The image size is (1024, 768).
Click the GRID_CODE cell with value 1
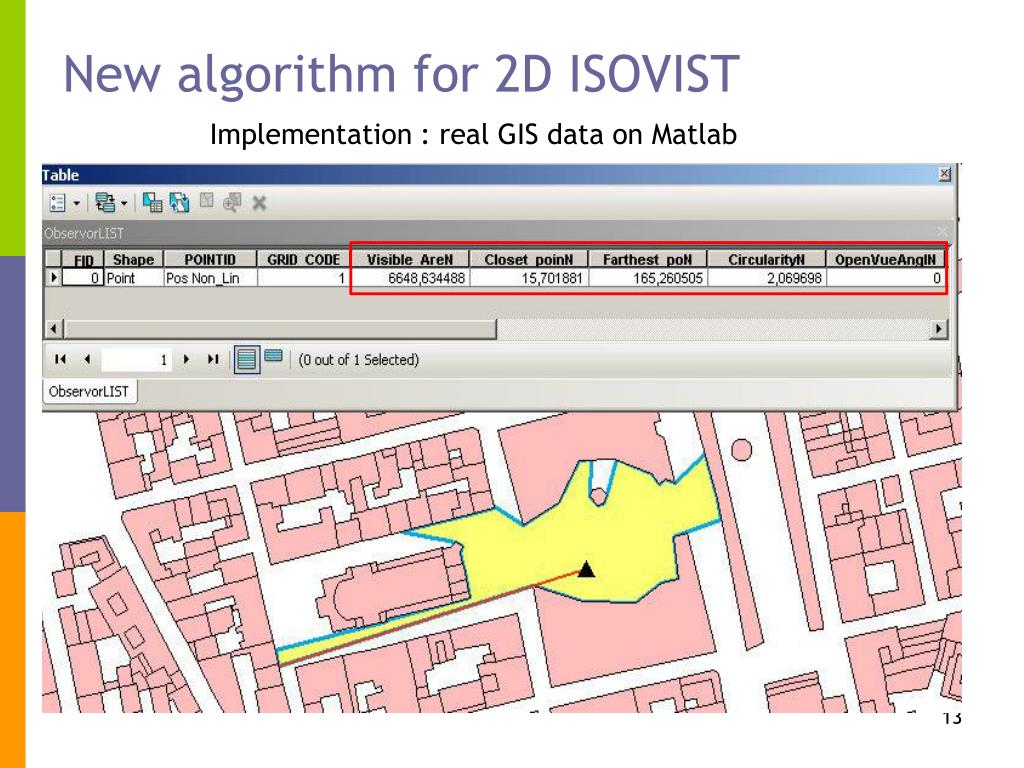(x=302, y=278)
